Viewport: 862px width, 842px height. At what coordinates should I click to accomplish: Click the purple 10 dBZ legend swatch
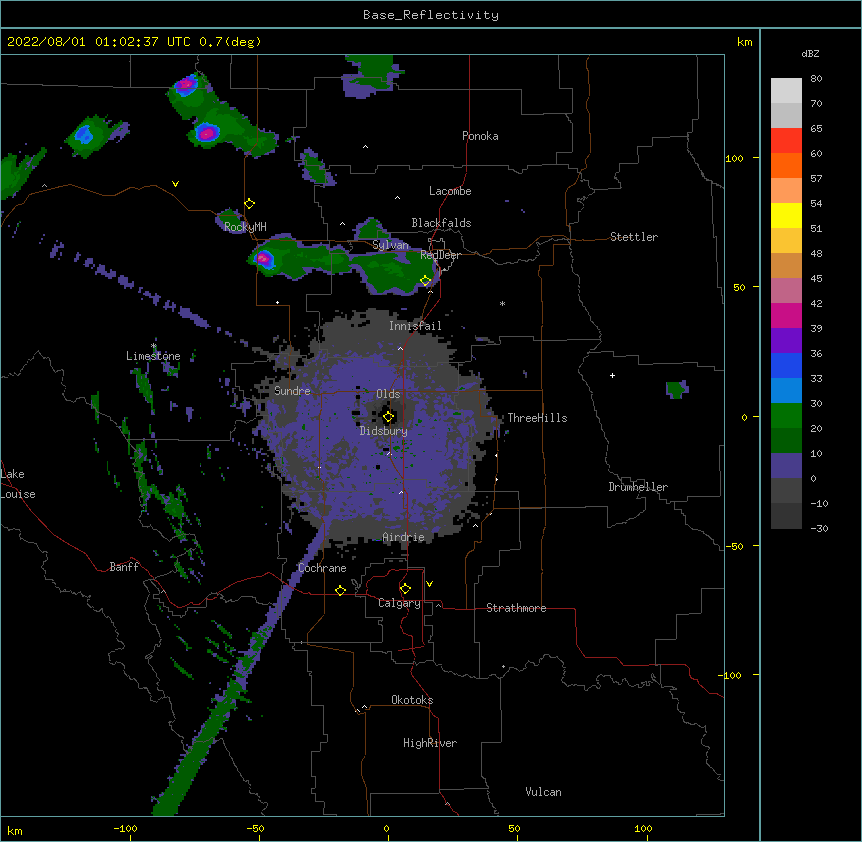coord(786,466)
